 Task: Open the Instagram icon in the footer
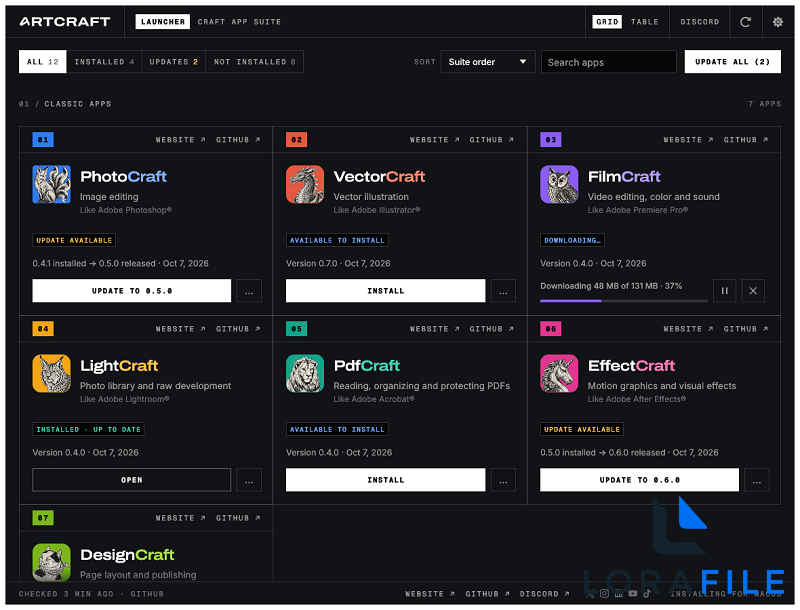[x=605, y=594]
